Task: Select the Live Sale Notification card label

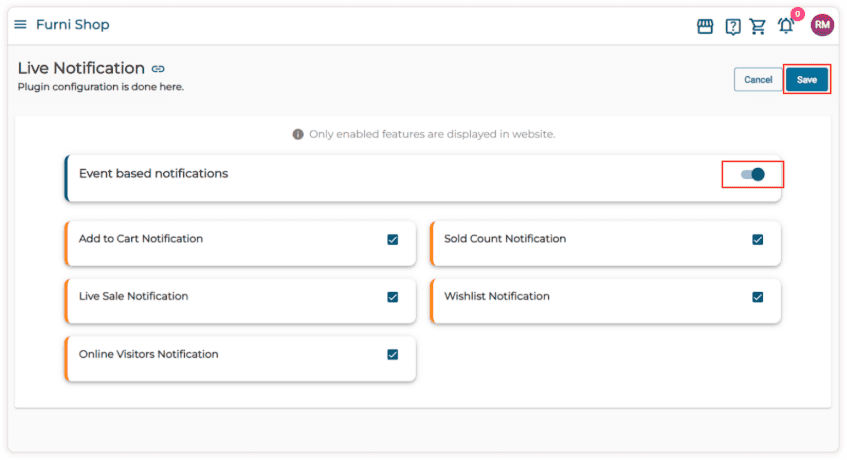Action: coord(133,297)
